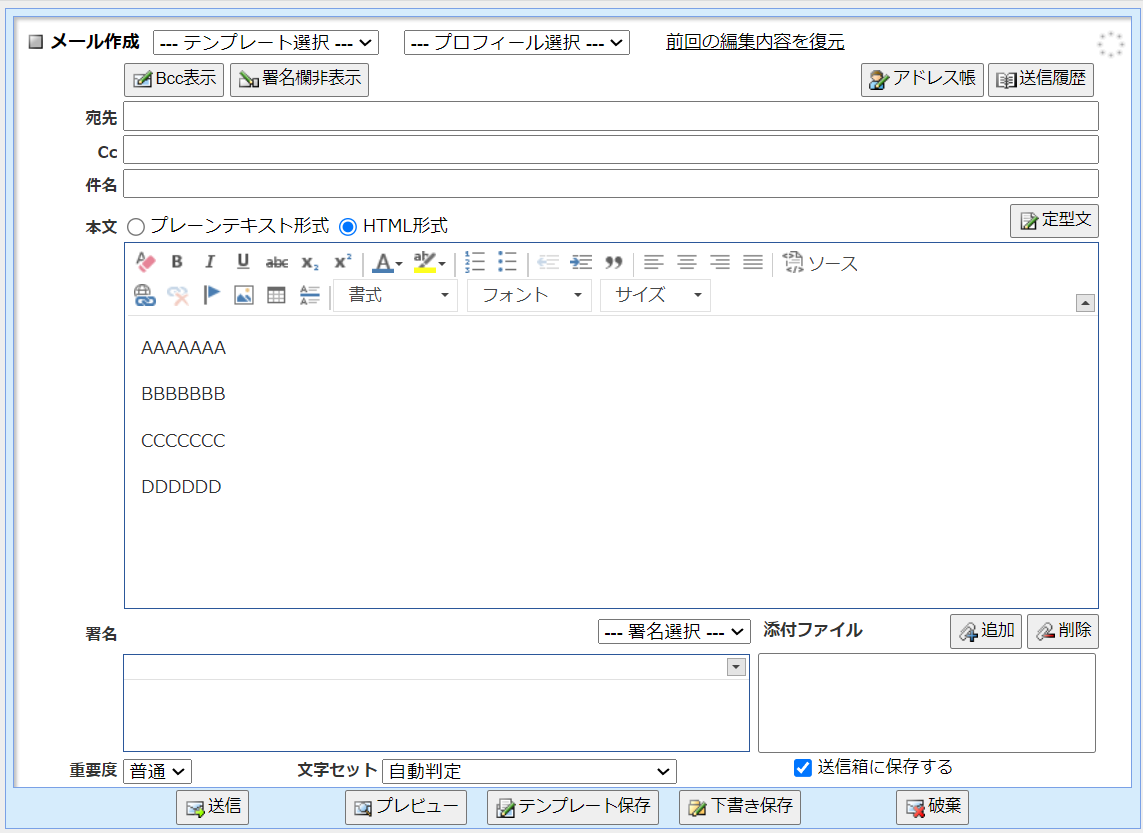Open the 文字セット charset dropdown

tap(529, 771)
